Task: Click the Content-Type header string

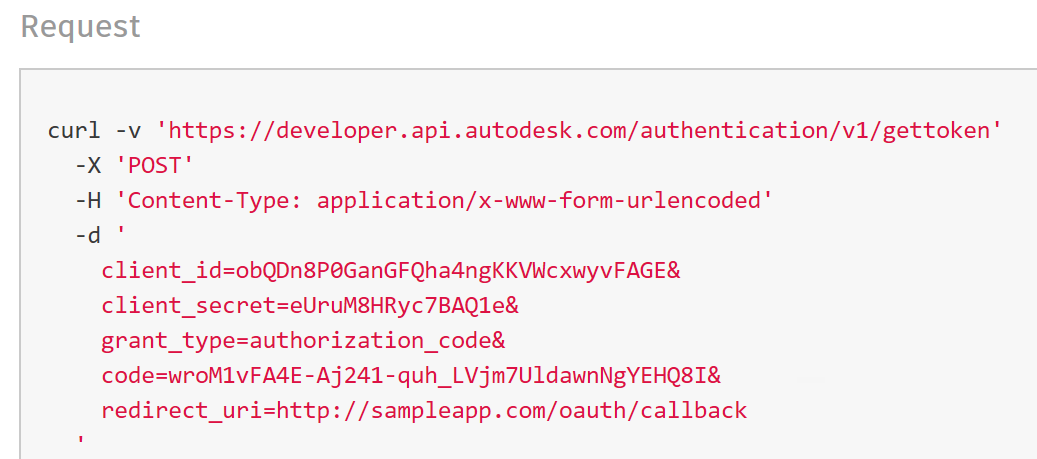Action: tap(444, 200)
